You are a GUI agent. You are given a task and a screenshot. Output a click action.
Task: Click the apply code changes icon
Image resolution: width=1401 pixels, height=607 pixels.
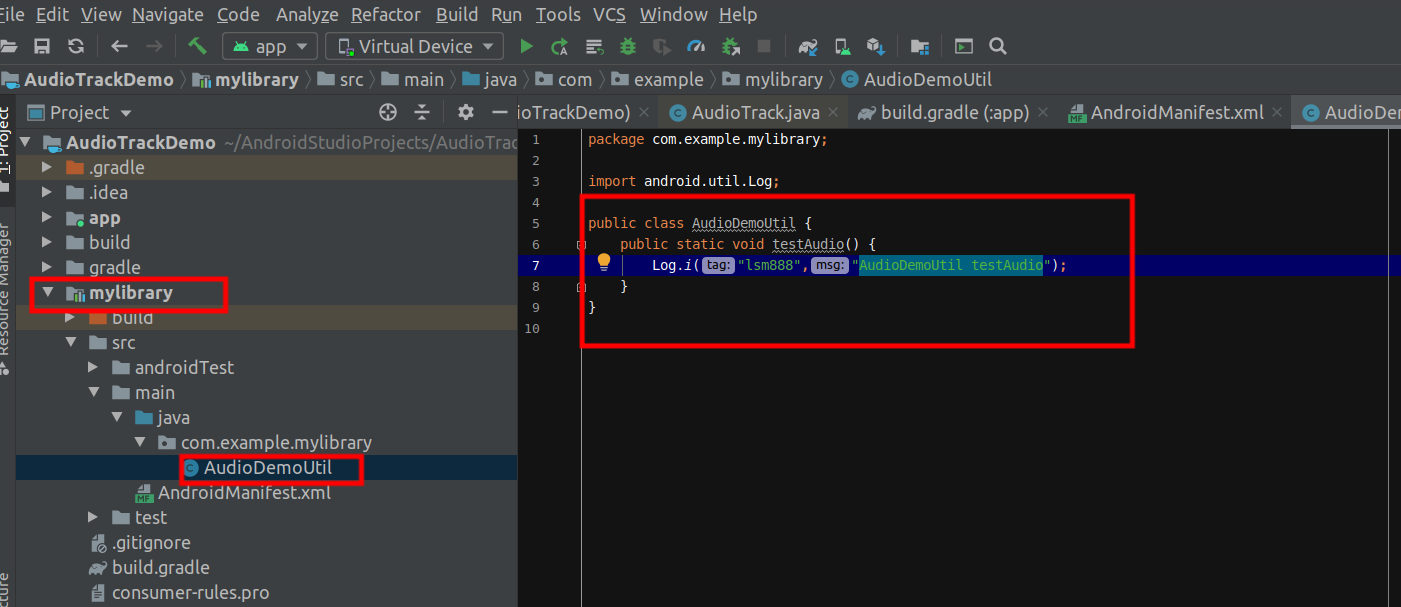pos(594,46)
